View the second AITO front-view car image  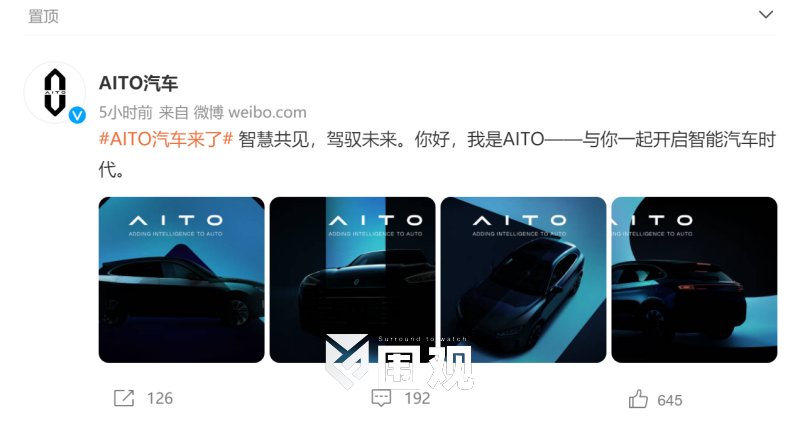point(353,280)
